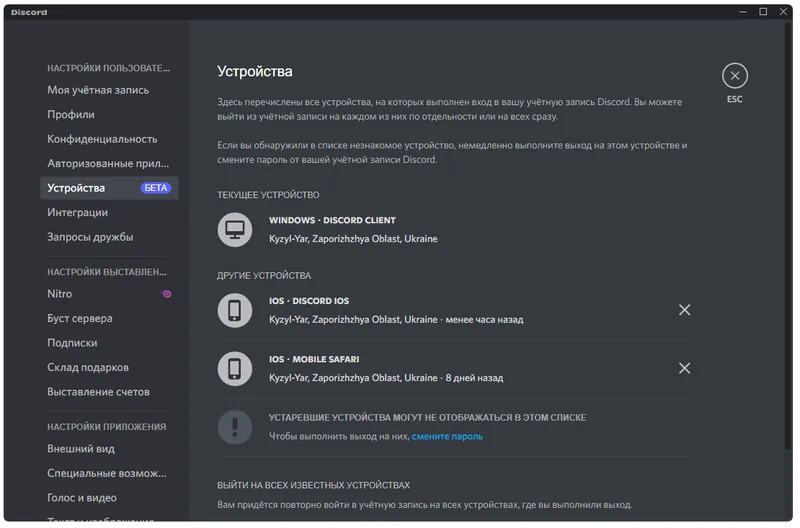
Task: Remove the iOS Mobile Safari device session
Action: coord(684,368)
